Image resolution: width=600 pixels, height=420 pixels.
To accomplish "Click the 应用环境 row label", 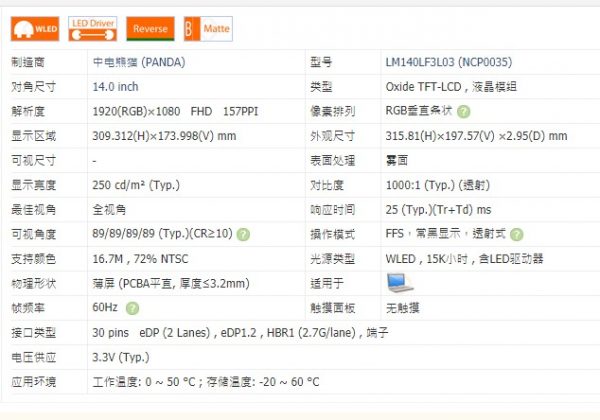I will [34, 382].
